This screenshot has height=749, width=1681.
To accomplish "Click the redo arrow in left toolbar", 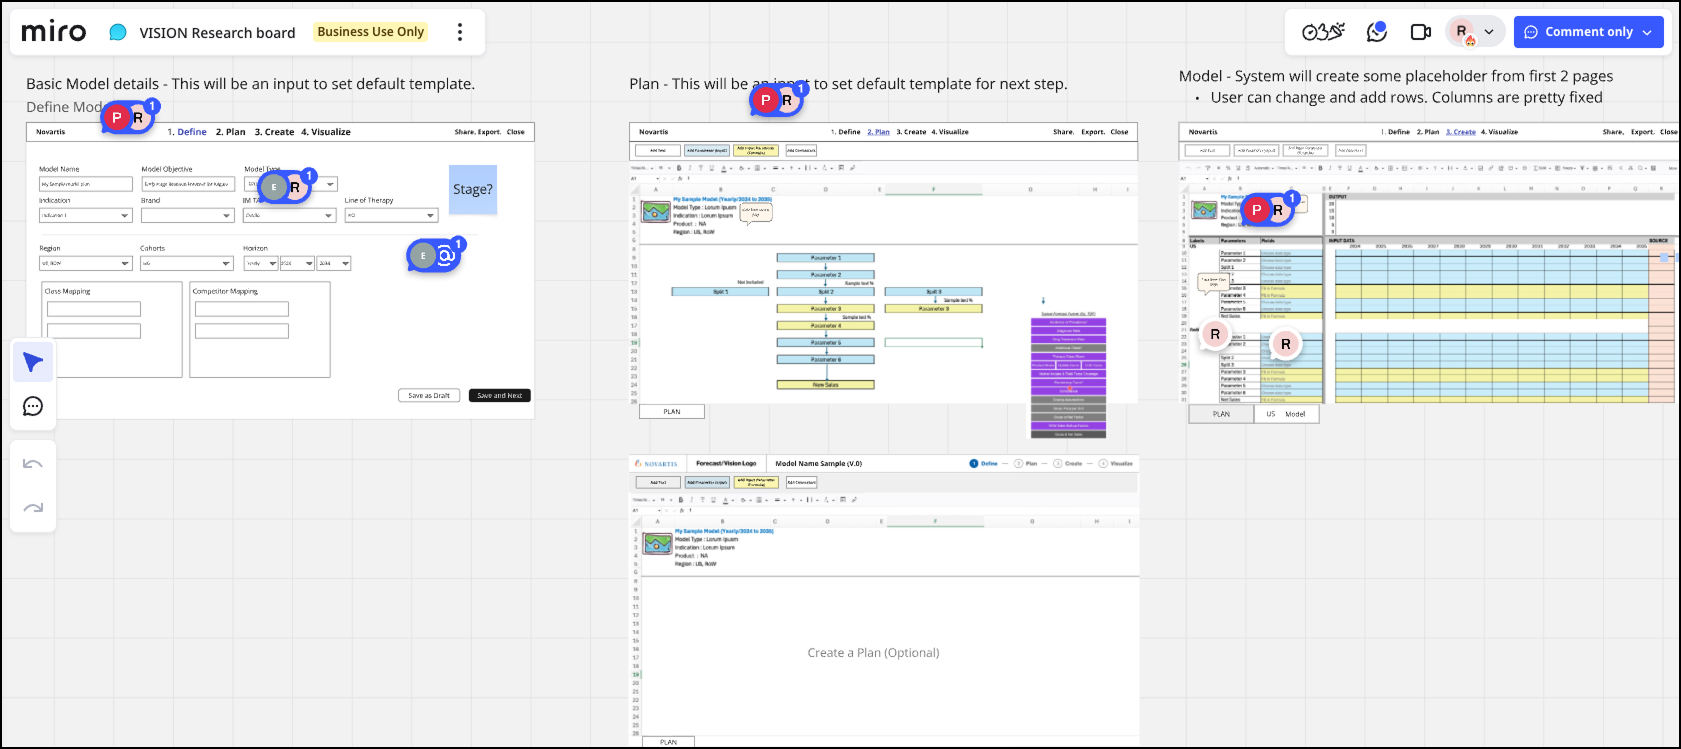I will tap(33, 508).
